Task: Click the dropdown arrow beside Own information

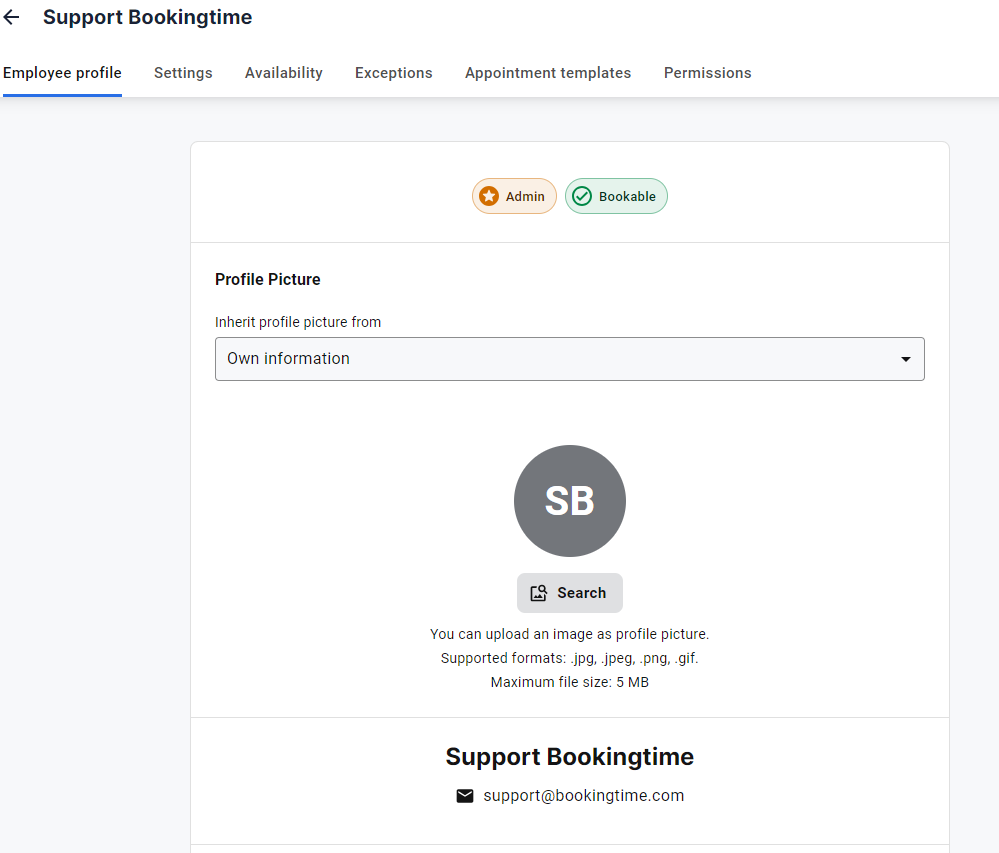Action: point(905,359)
